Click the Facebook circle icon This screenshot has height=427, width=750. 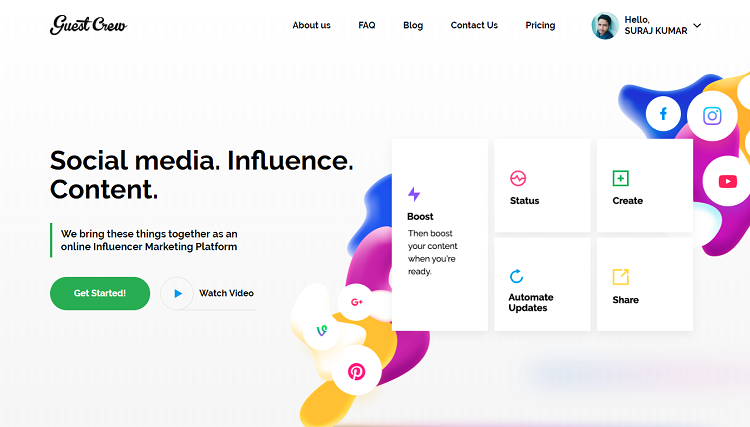(663, 114)
